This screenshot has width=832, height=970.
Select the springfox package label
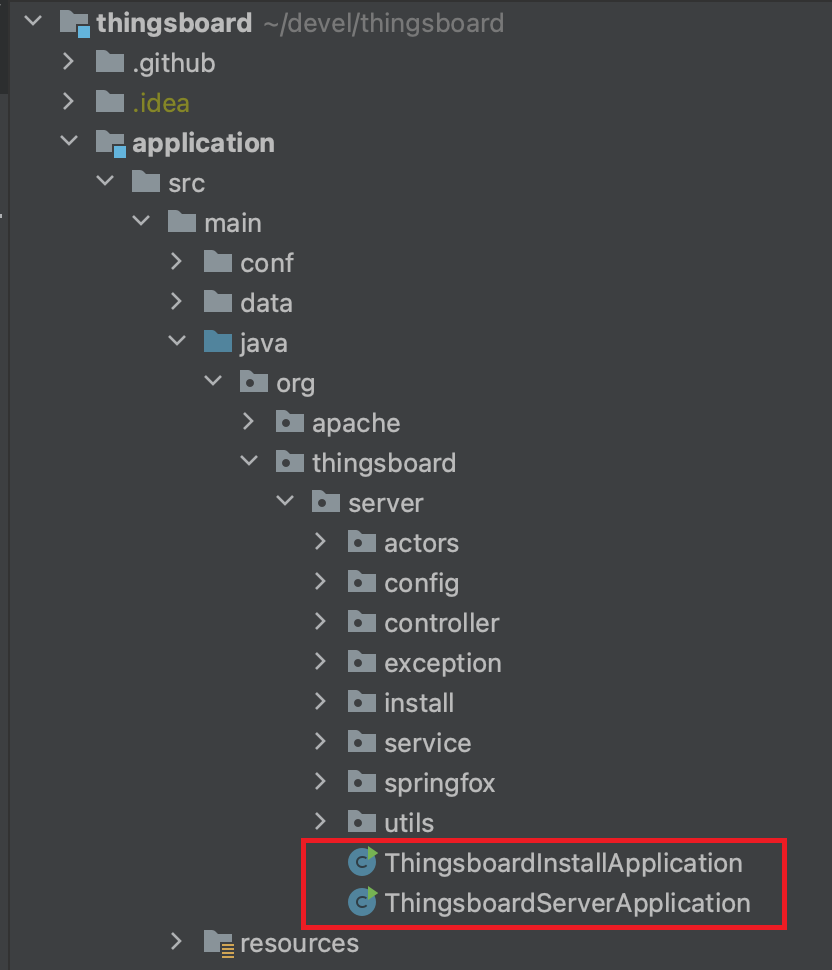[x=439, y=783]
